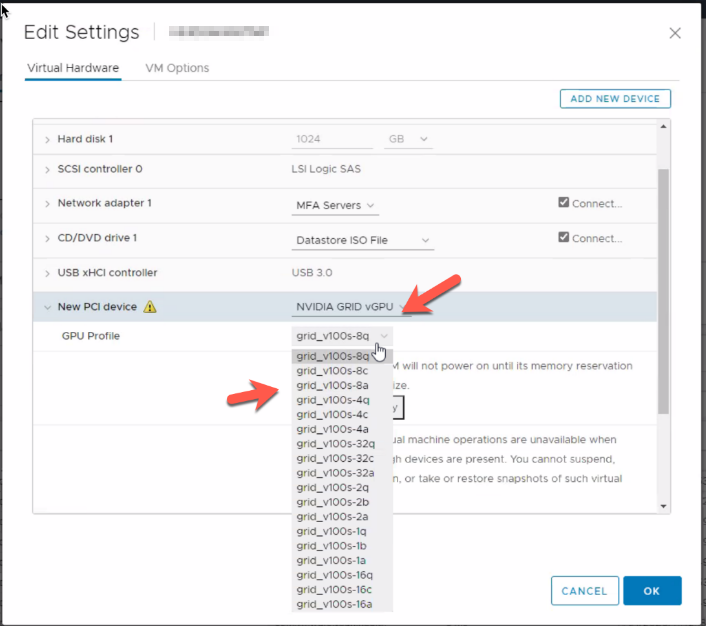This screenshot has width=706, height=627.
Task: Click the hardware list scroll up arrow
Action: click(x=663, y=126)
